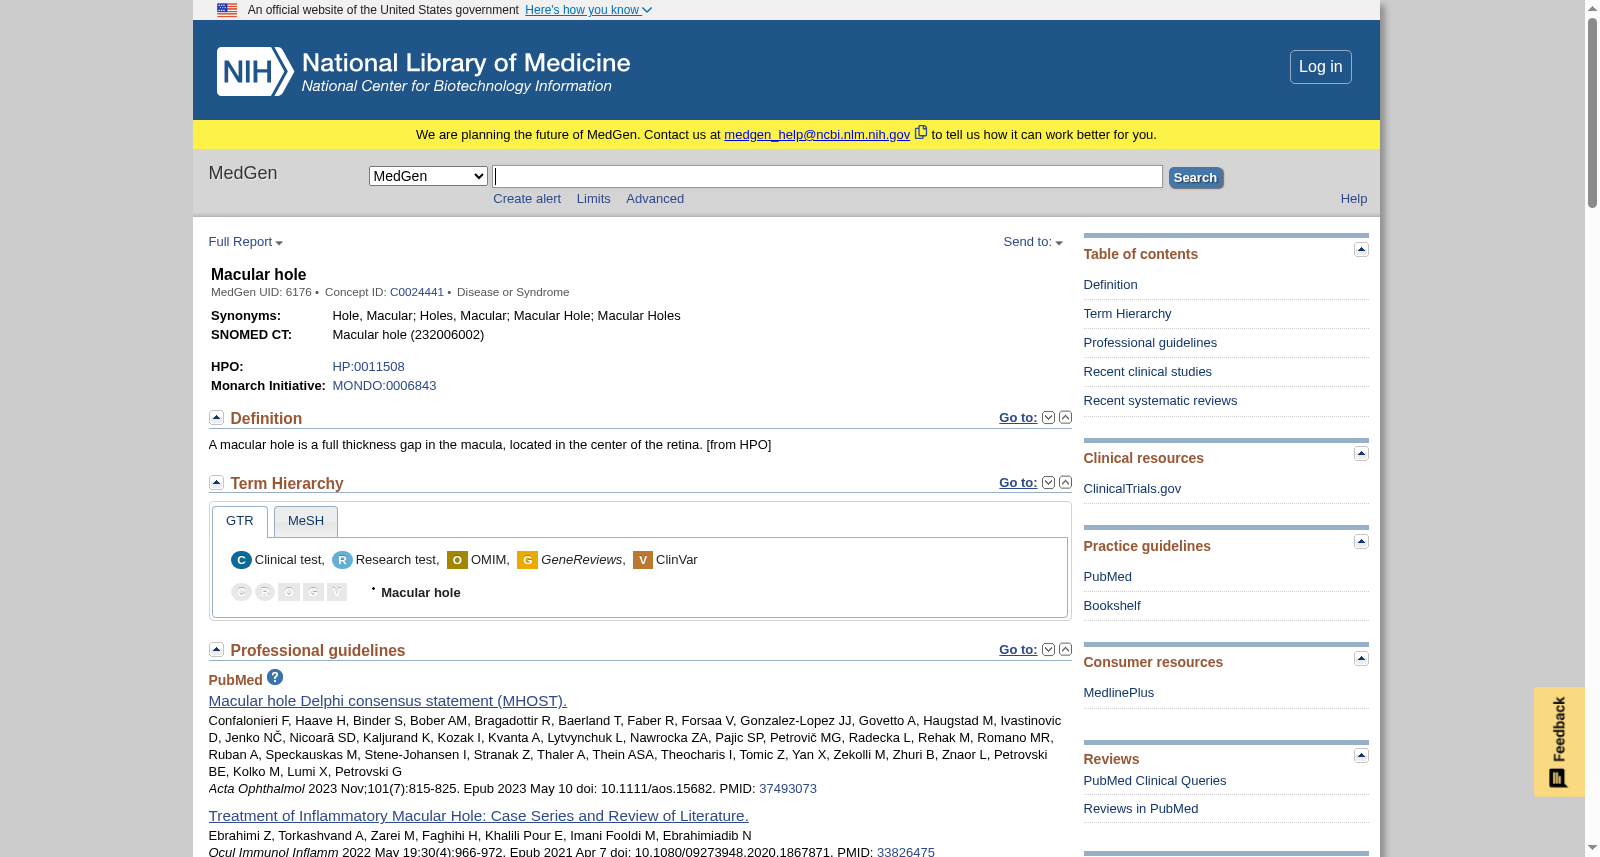Go to Recent systematic reviews in contents

pyautogui.click(x=1160, y=401)
